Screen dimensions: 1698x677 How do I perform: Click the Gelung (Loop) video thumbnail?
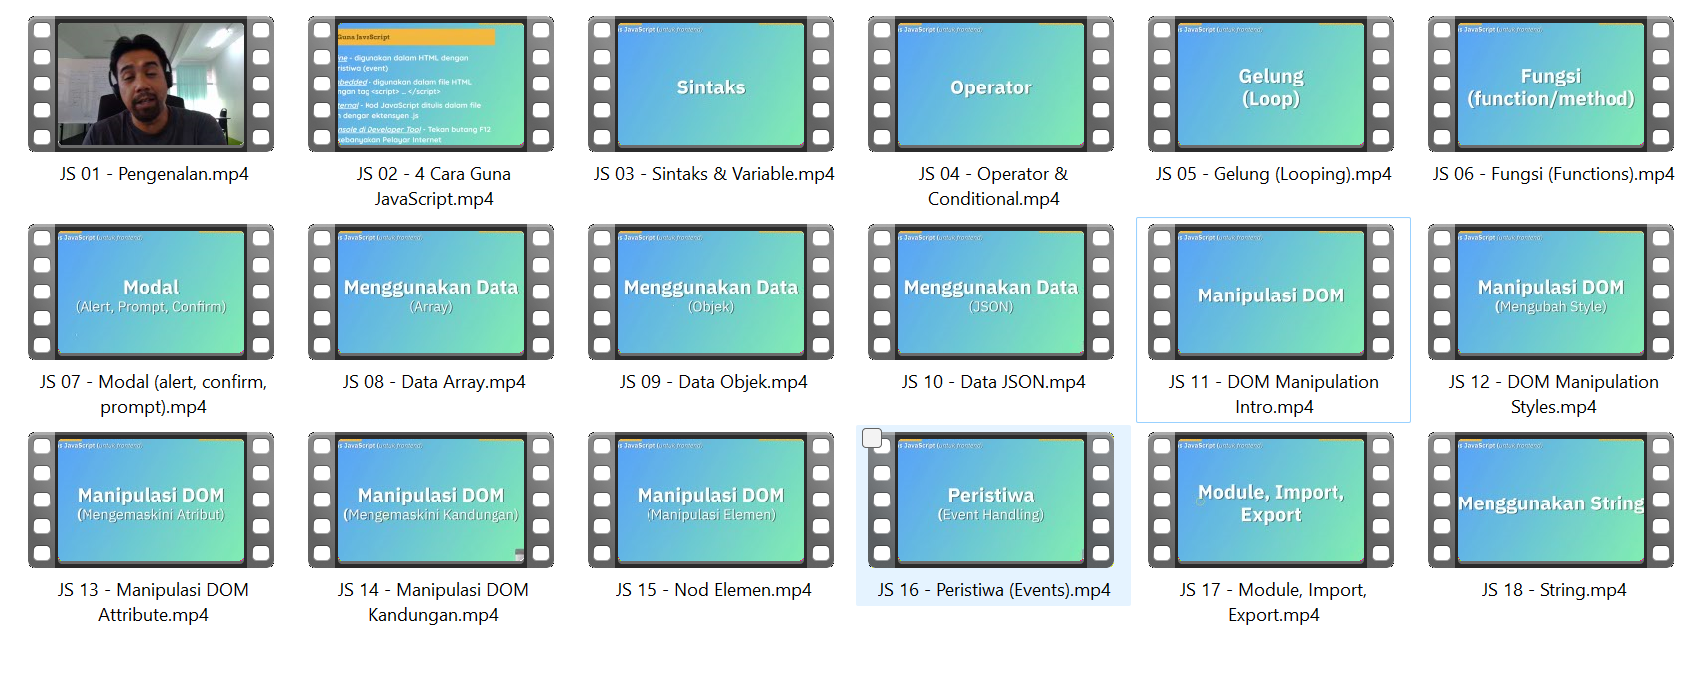(x=1271, y=84)
